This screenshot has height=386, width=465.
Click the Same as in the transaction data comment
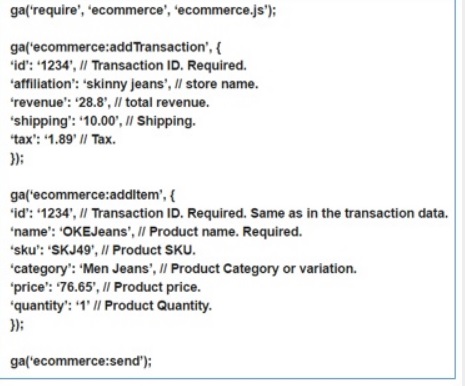tap(349, 213)
